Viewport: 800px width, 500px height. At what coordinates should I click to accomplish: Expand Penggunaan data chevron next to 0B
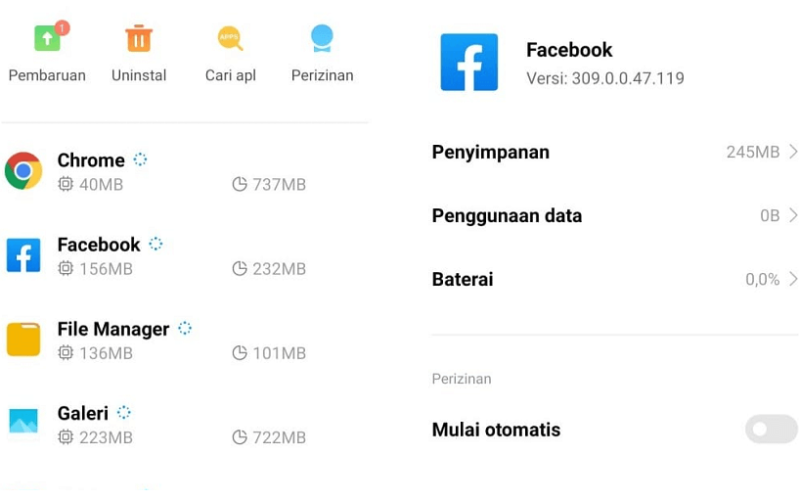point(793,215)
